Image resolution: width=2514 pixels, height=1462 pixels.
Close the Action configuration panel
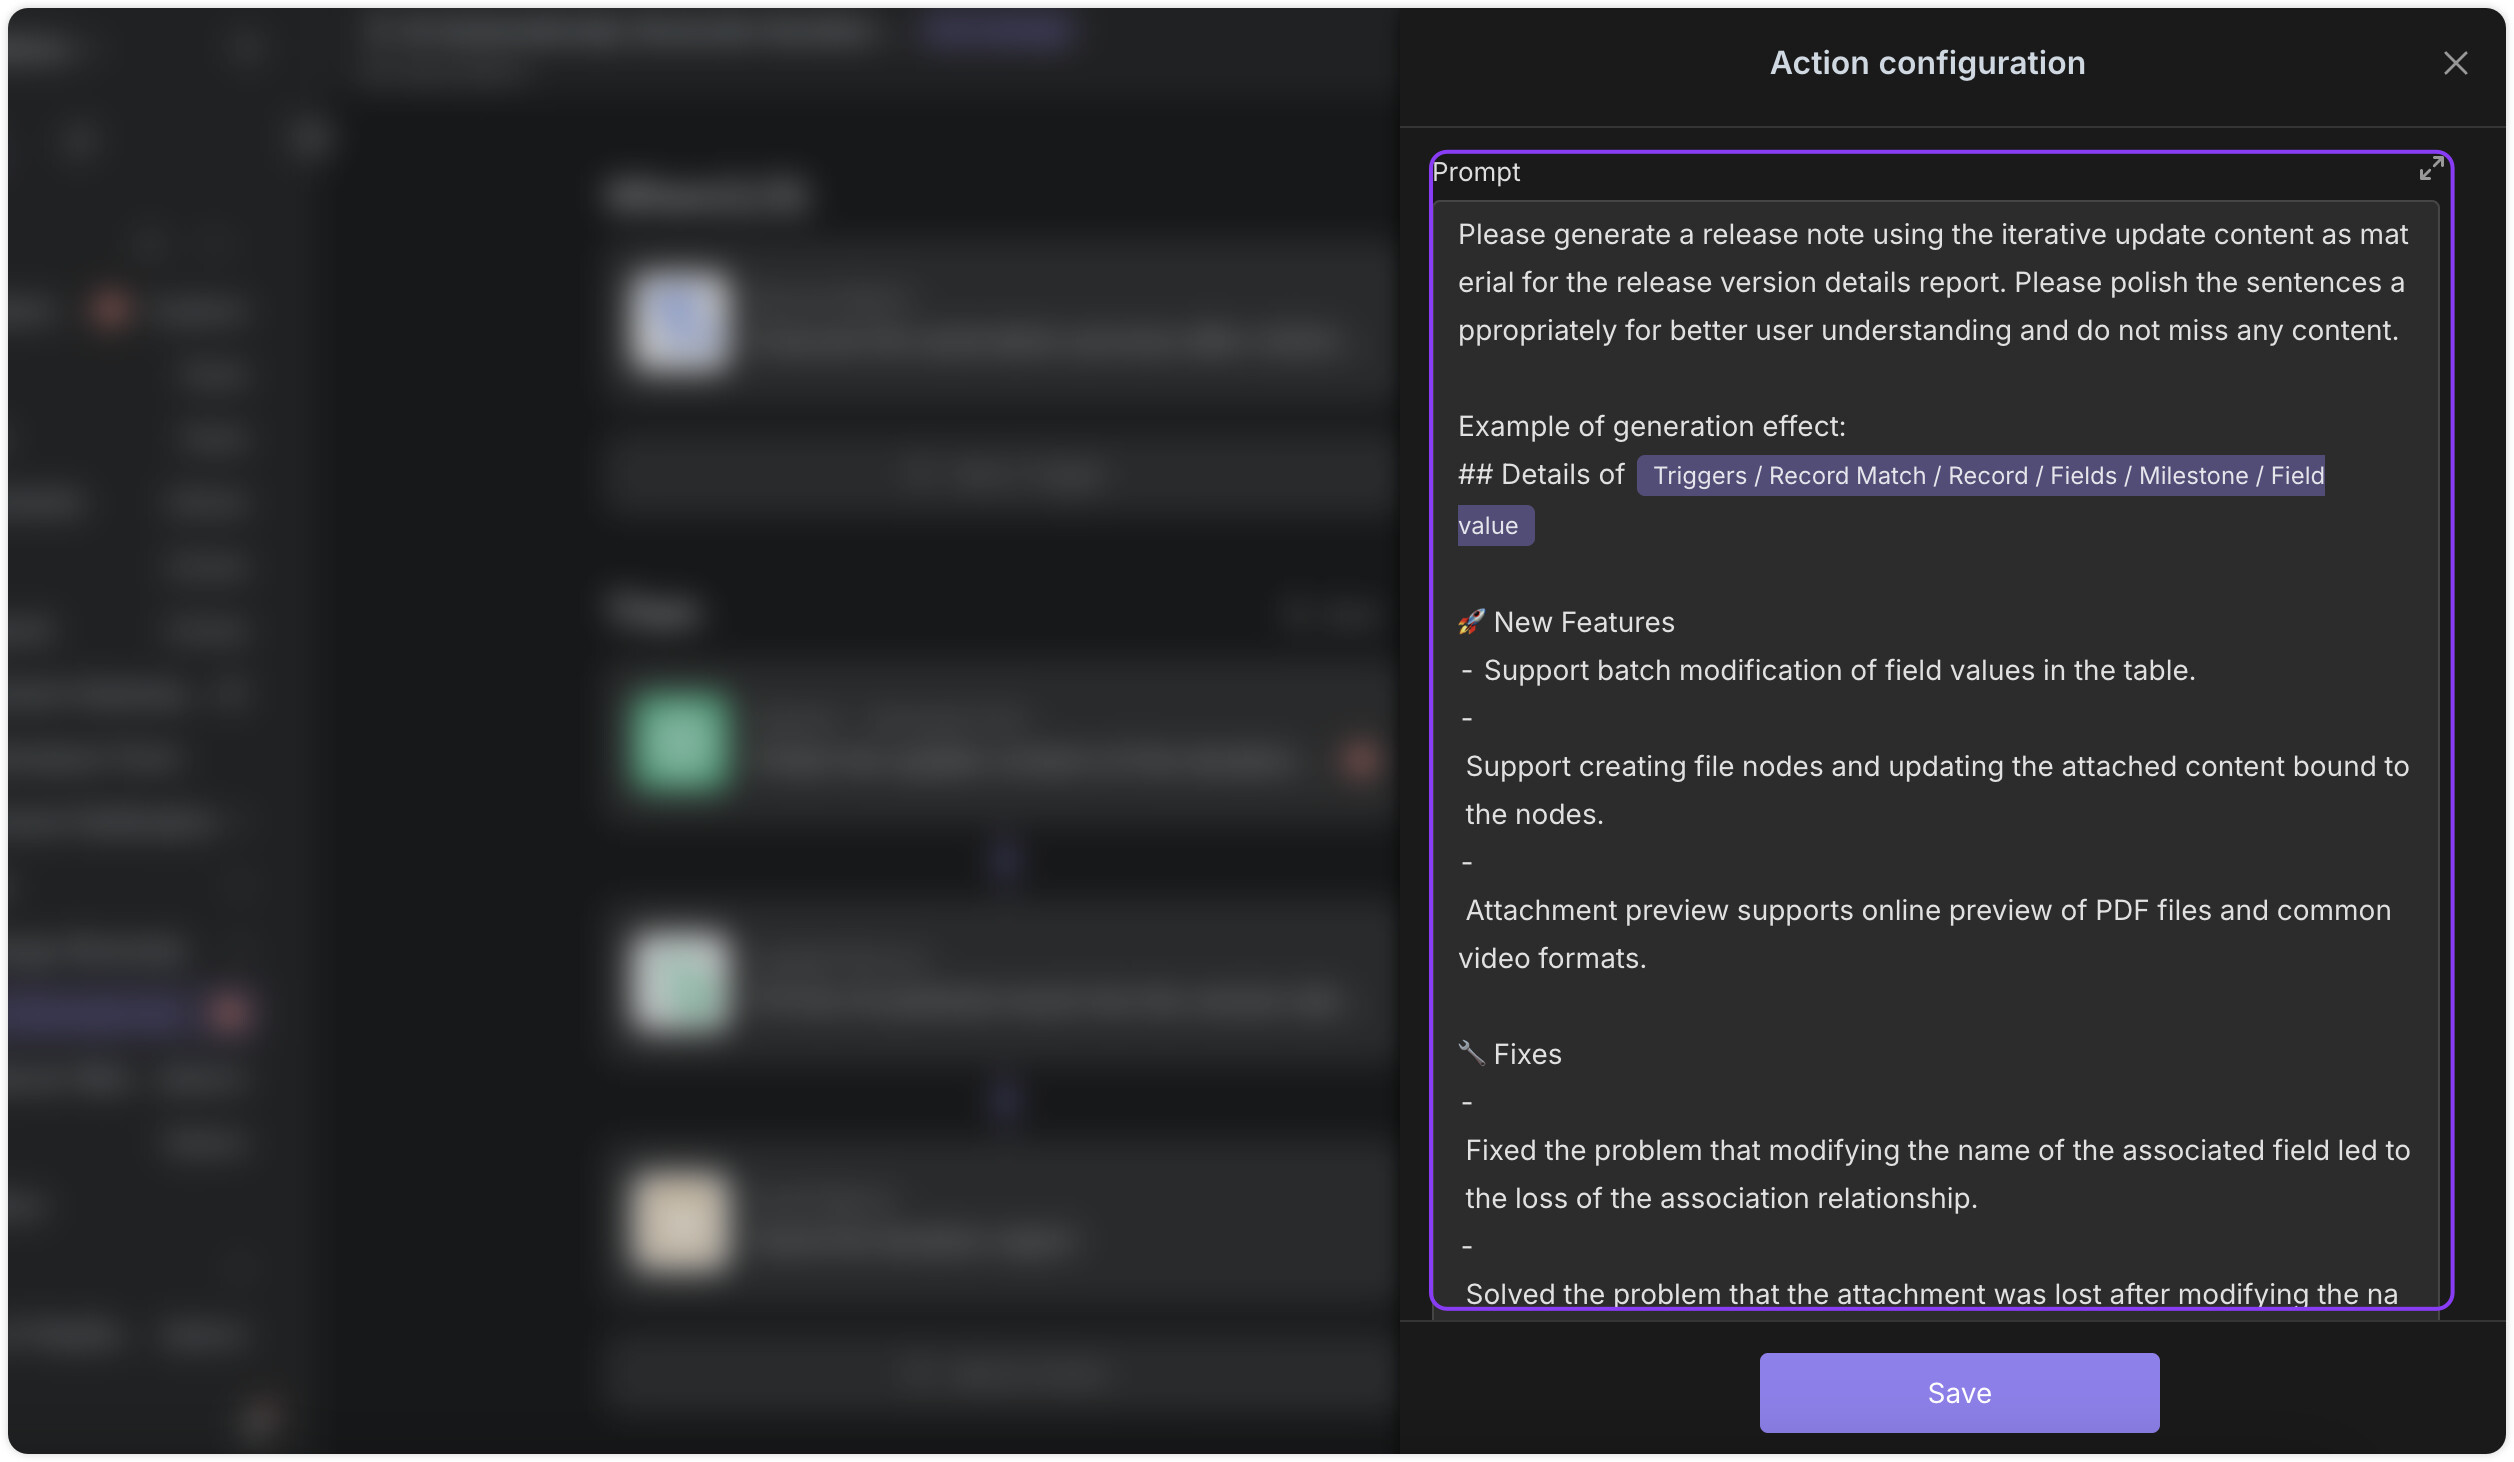(x=2455, y=63)
